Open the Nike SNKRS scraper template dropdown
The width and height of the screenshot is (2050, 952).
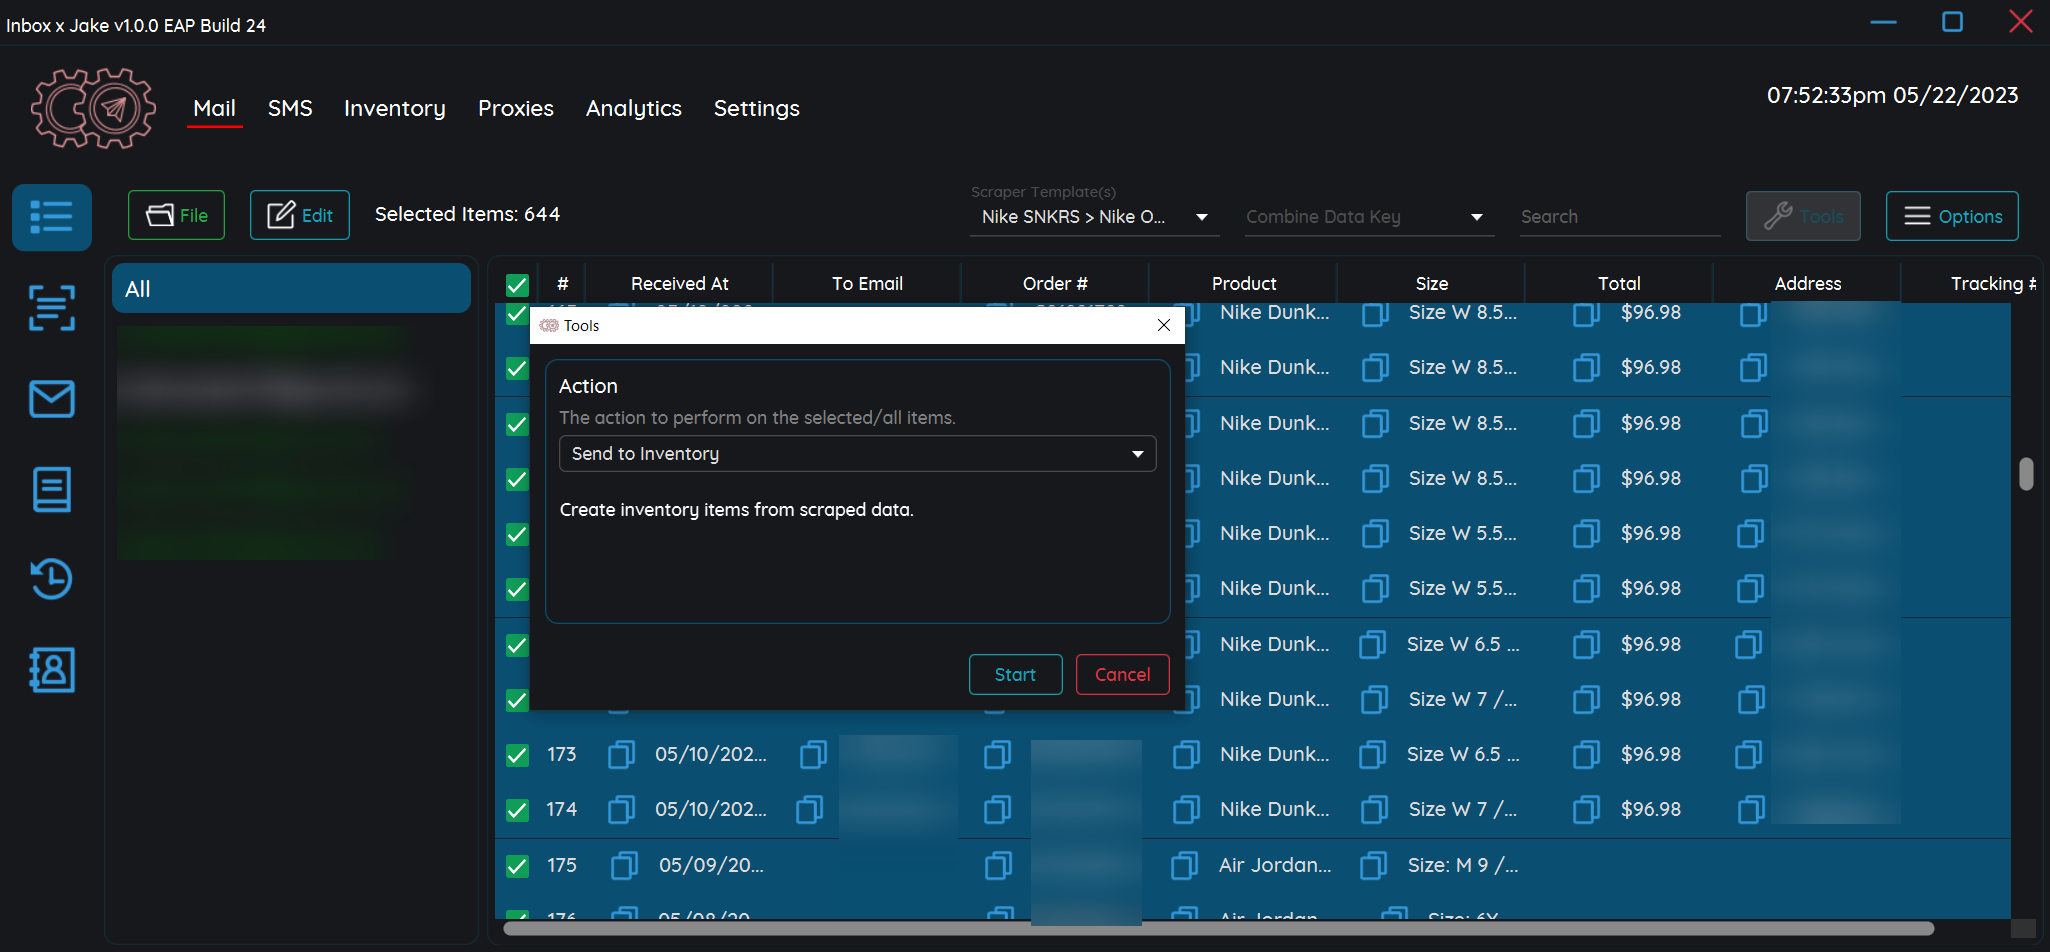[x=1094, y=216]
